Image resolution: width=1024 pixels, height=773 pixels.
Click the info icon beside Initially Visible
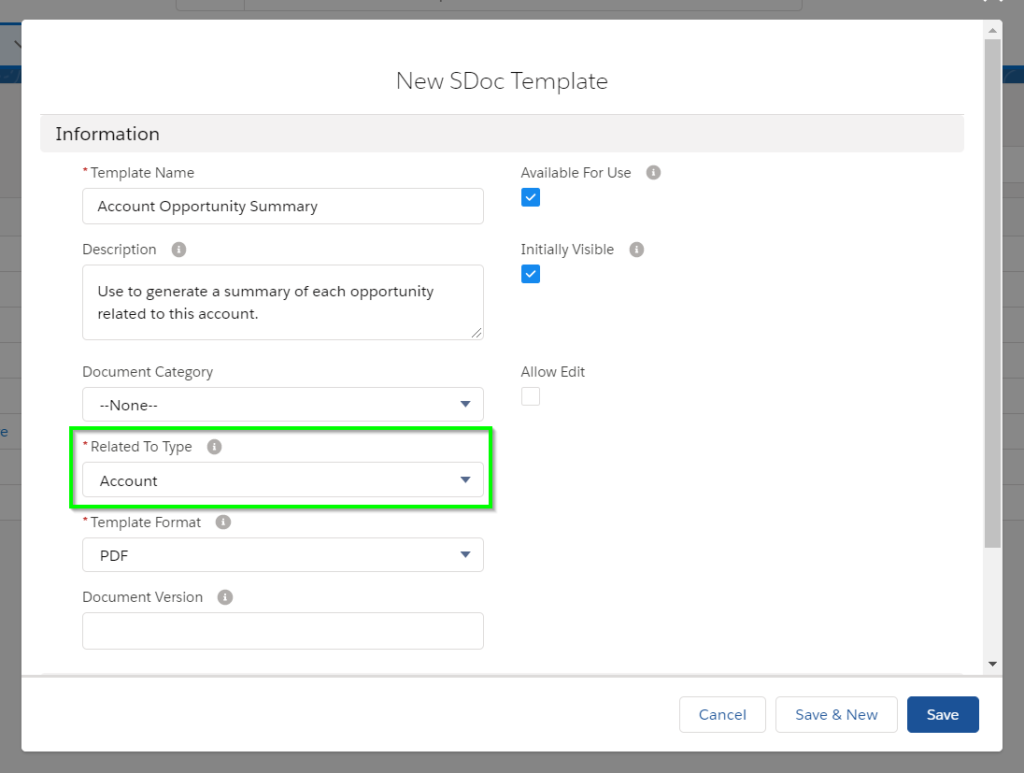[x=637, y=249]
